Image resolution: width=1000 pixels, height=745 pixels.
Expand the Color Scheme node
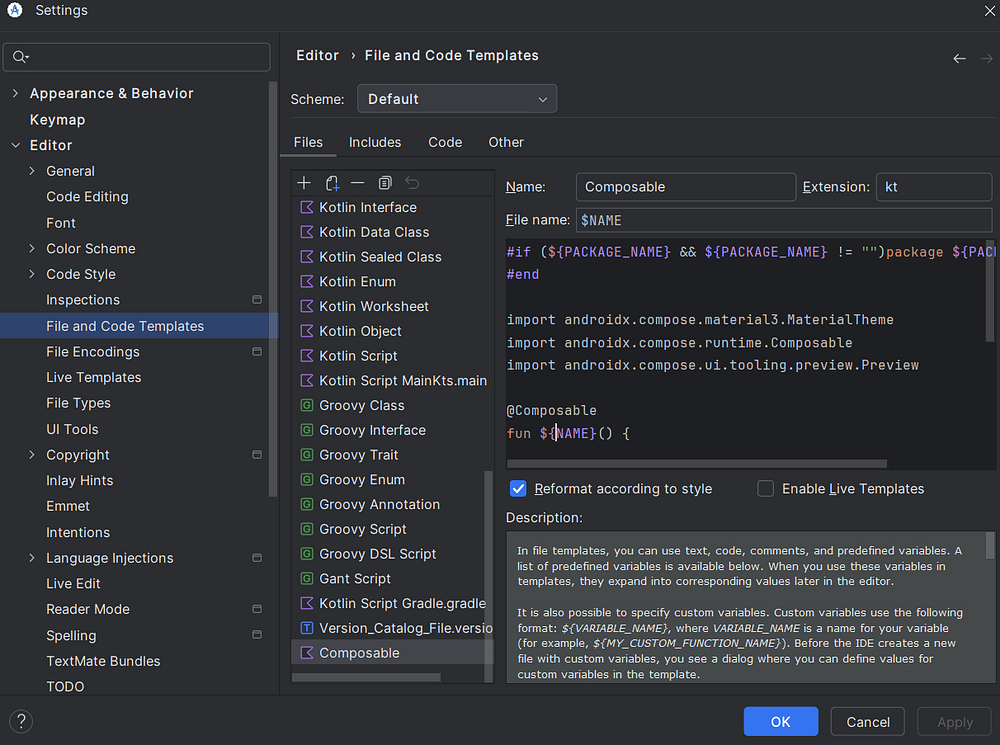[x=32, y=249]
